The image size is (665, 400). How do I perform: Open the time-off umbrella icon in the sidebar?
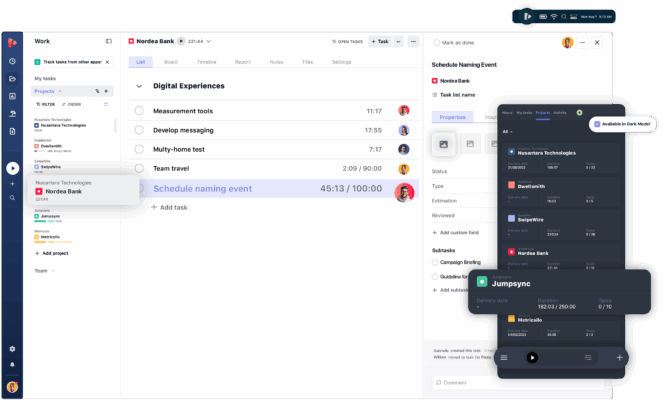coord(12,114)
